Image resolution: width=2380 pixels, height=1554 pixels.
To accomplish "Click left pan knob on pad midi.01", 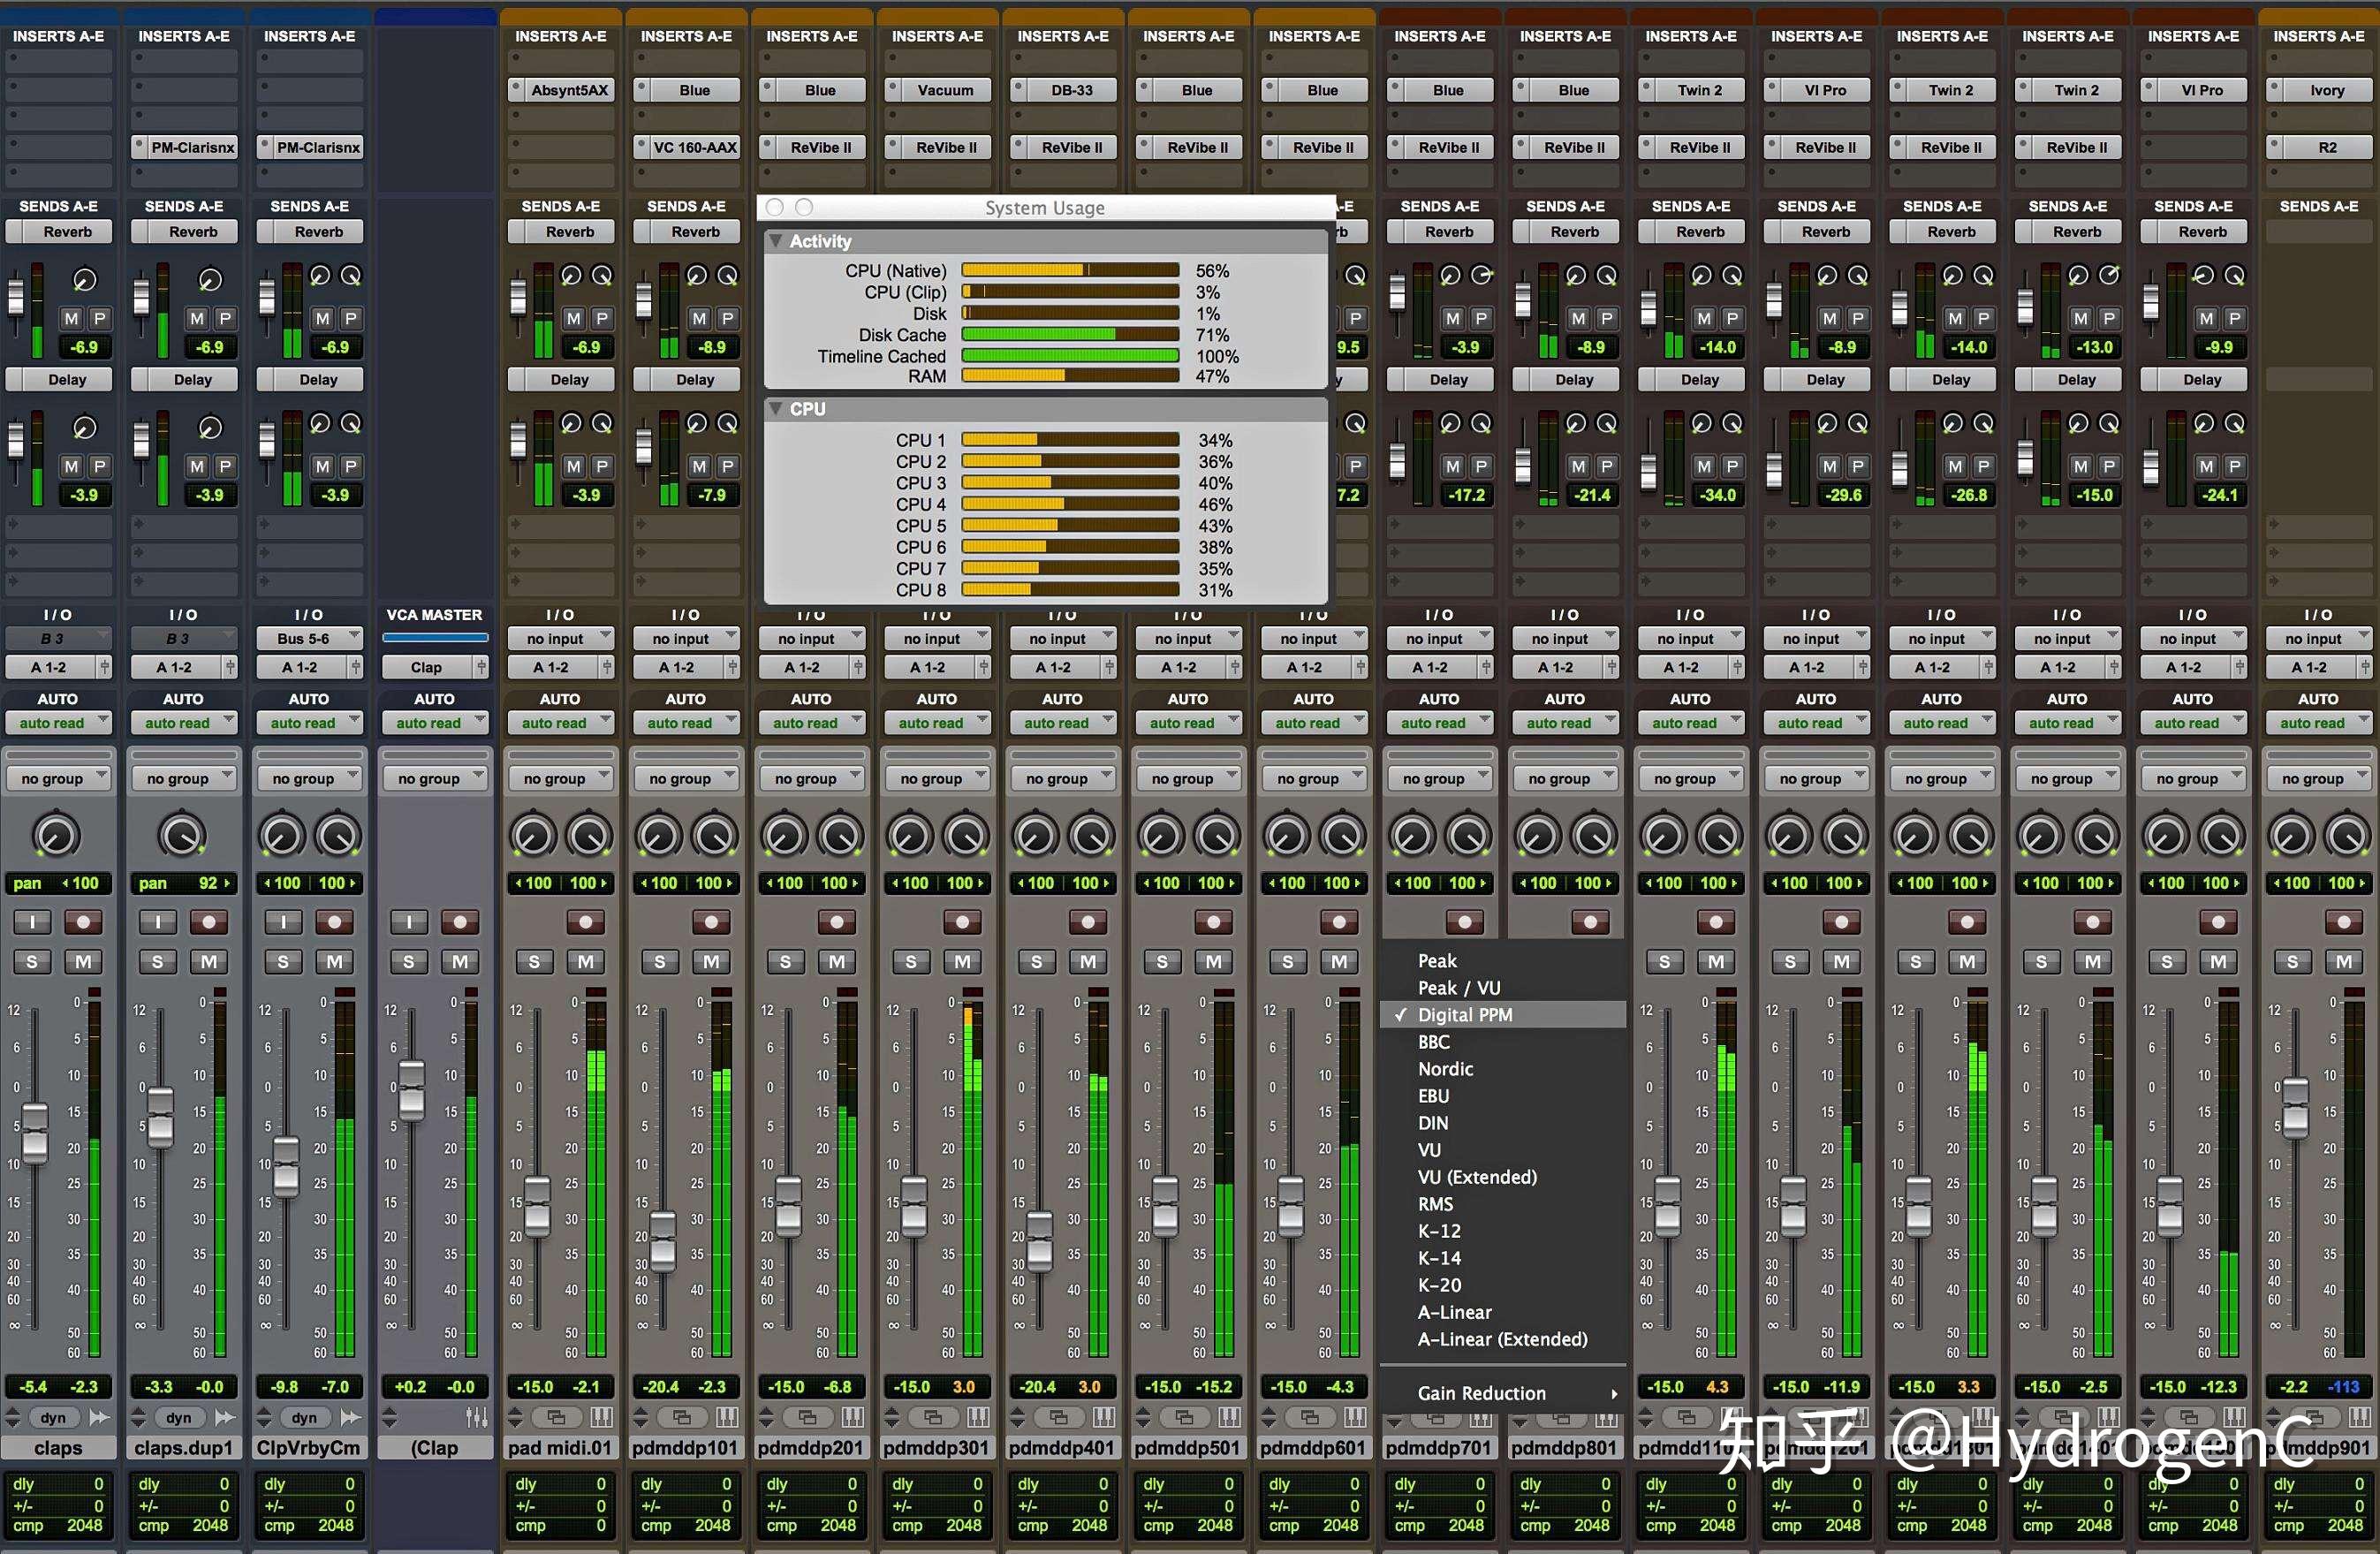I will click(533, 836).
